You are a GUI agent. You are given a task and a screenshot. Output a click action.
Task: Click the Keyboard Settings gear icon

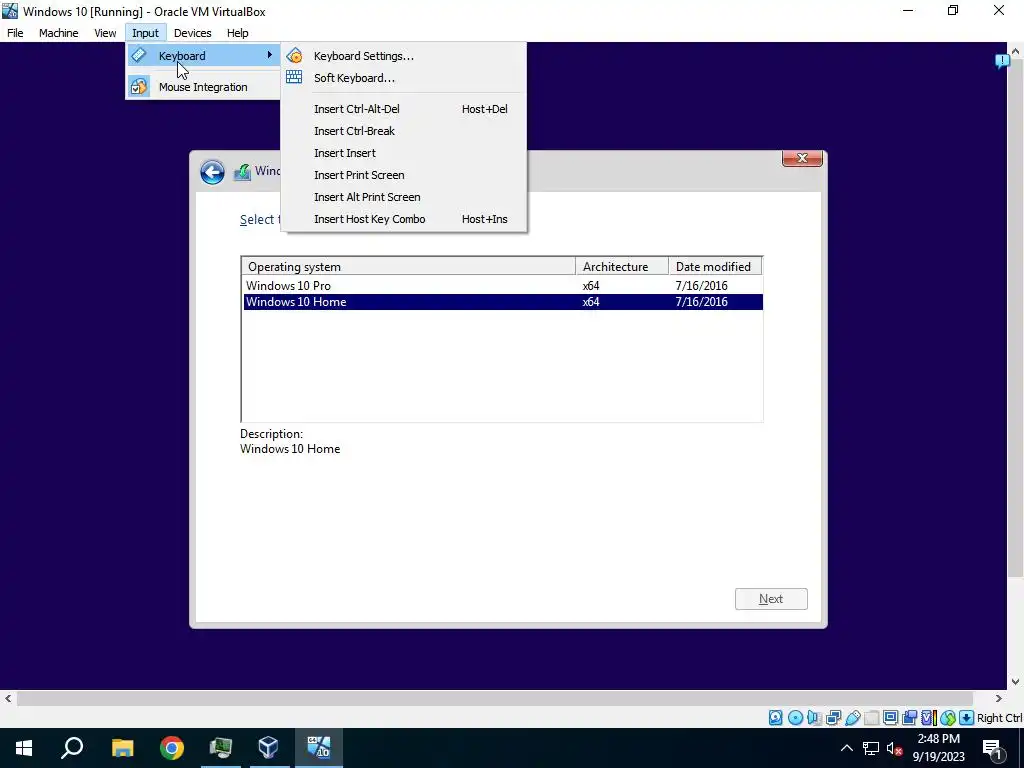coord(295,56)
